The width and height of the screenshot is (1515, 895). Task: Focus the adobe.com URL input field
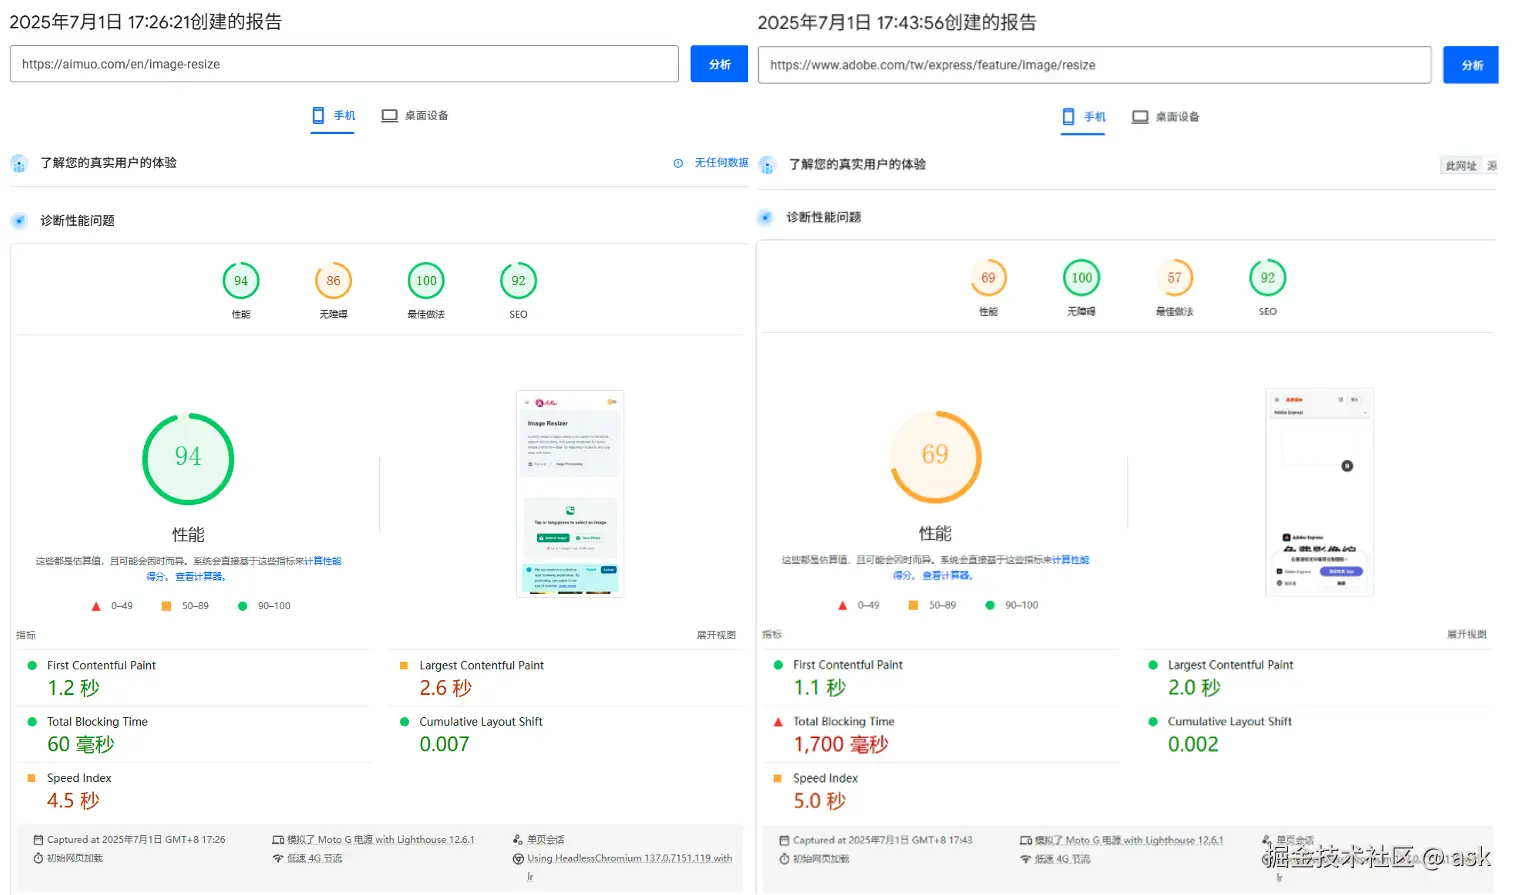1094,65
